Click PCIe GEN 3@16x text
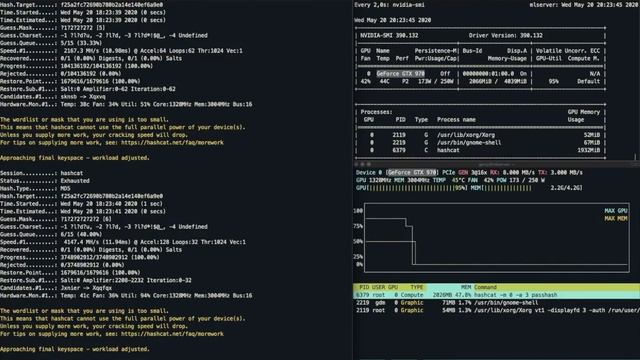This screenshot has width=640, height=360. coord(464,173)
